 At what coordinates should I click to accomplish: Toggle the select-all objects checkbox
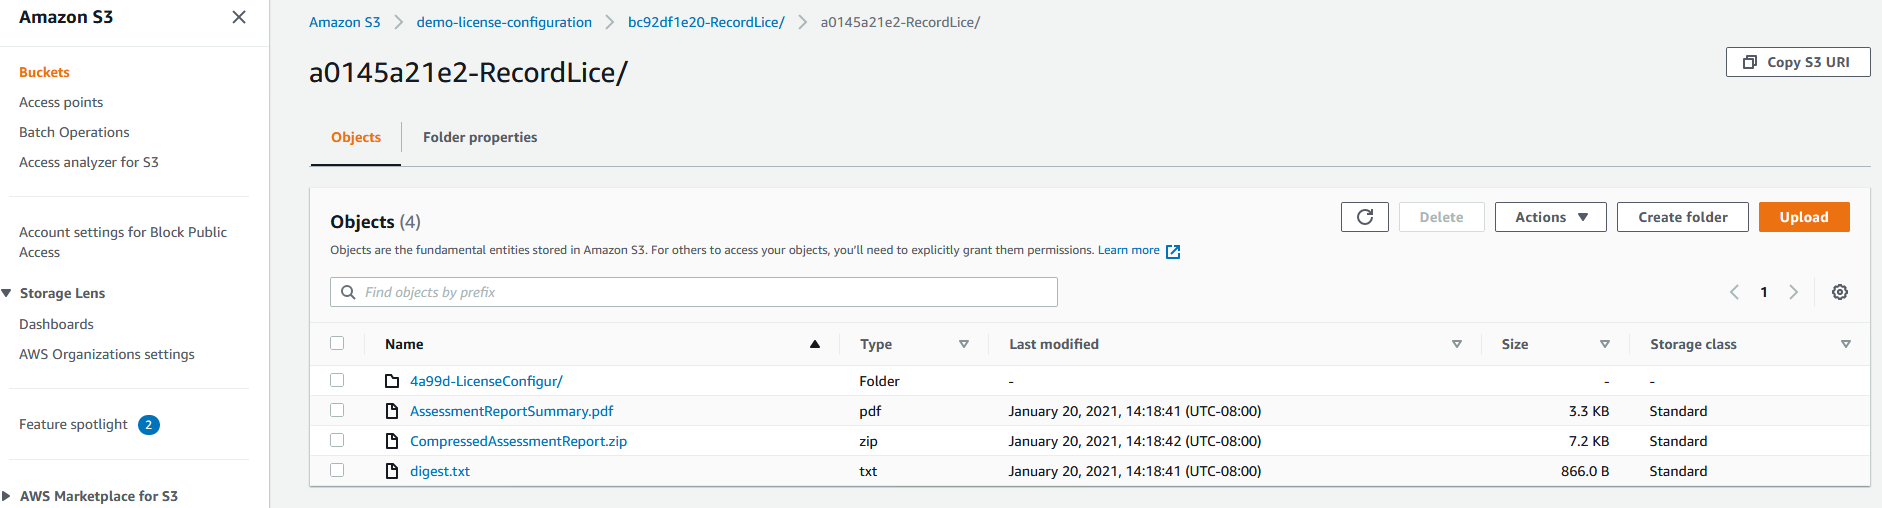(337, 343)
